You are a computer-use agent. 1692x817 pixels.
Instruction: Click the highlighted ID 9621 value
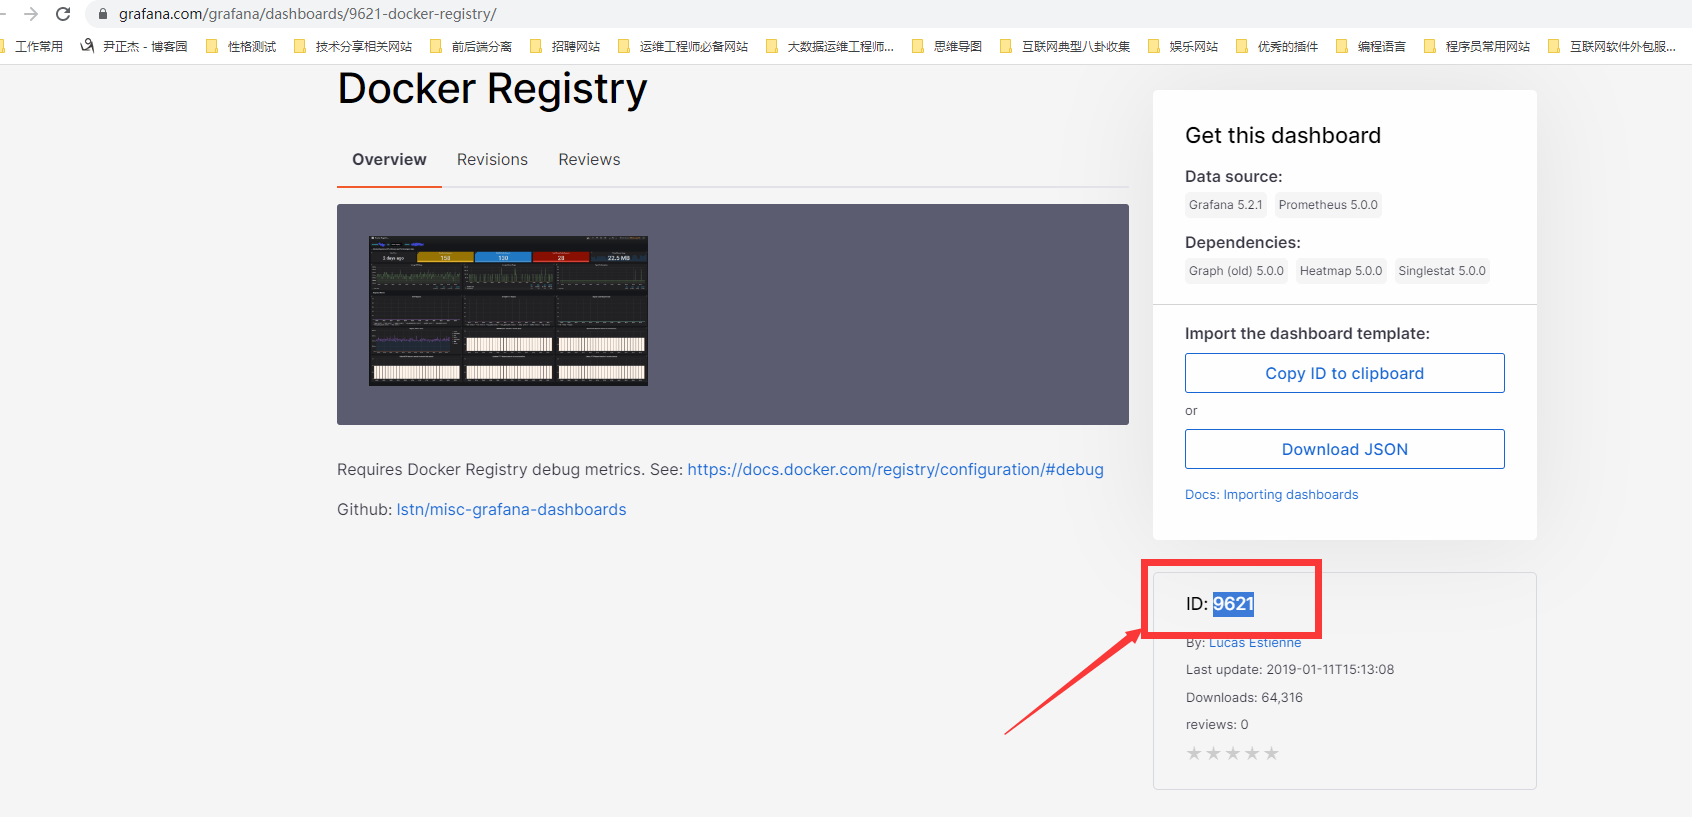1233,604
